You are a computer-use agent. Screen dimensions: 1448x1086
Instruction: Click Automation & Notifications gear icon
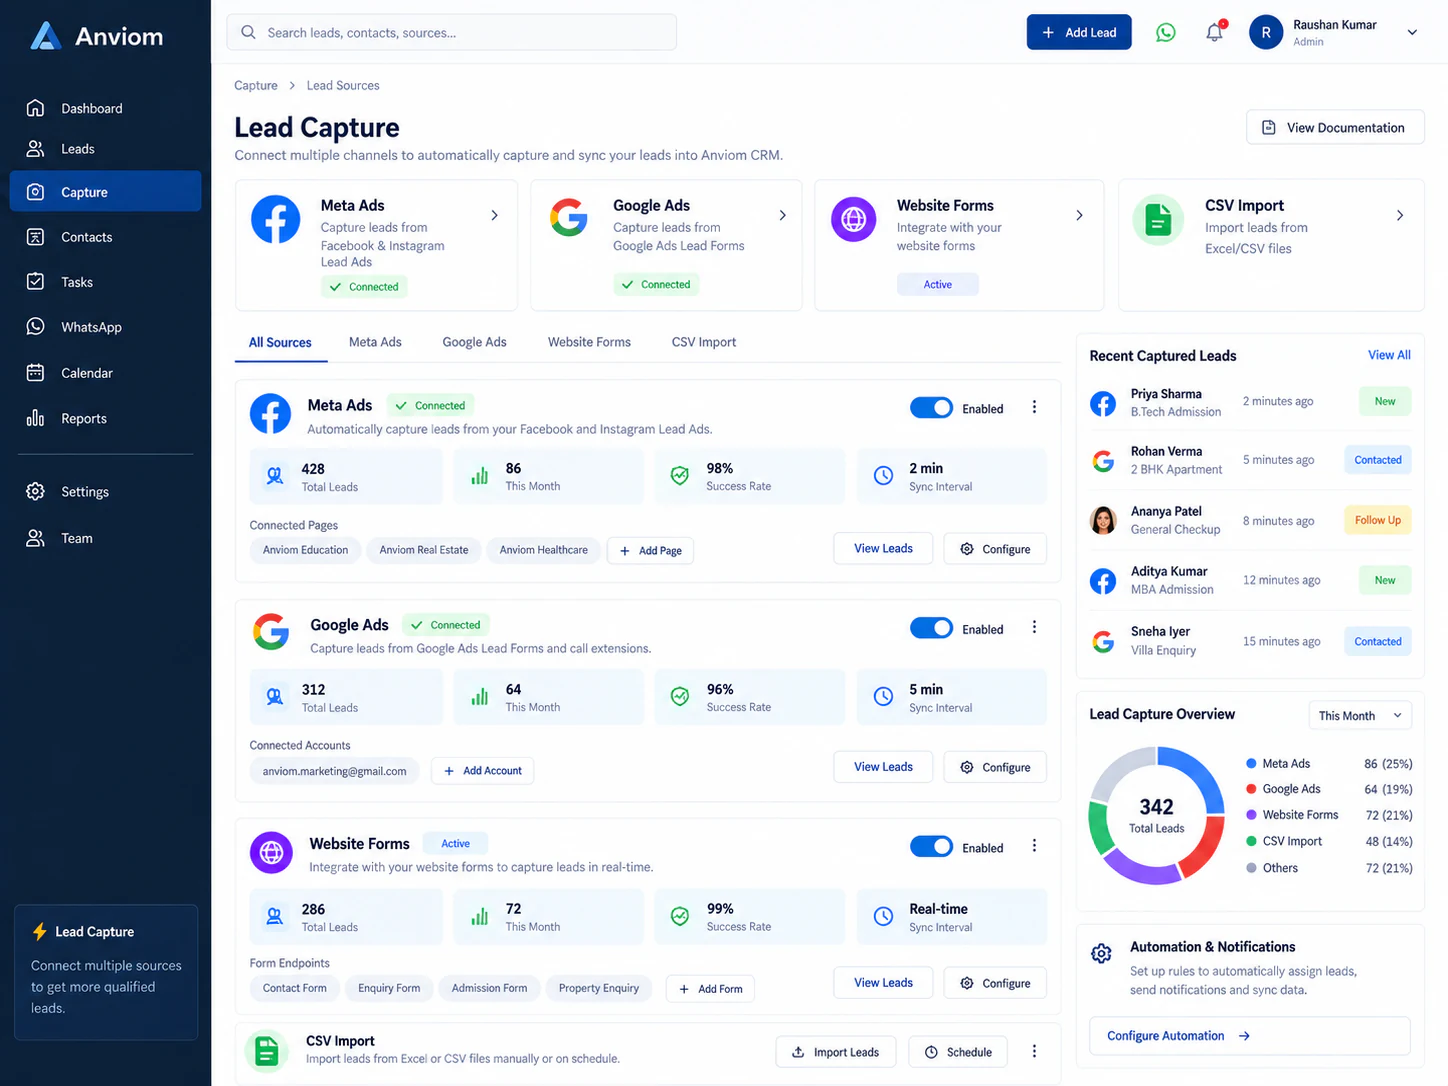pos(1101,954)
